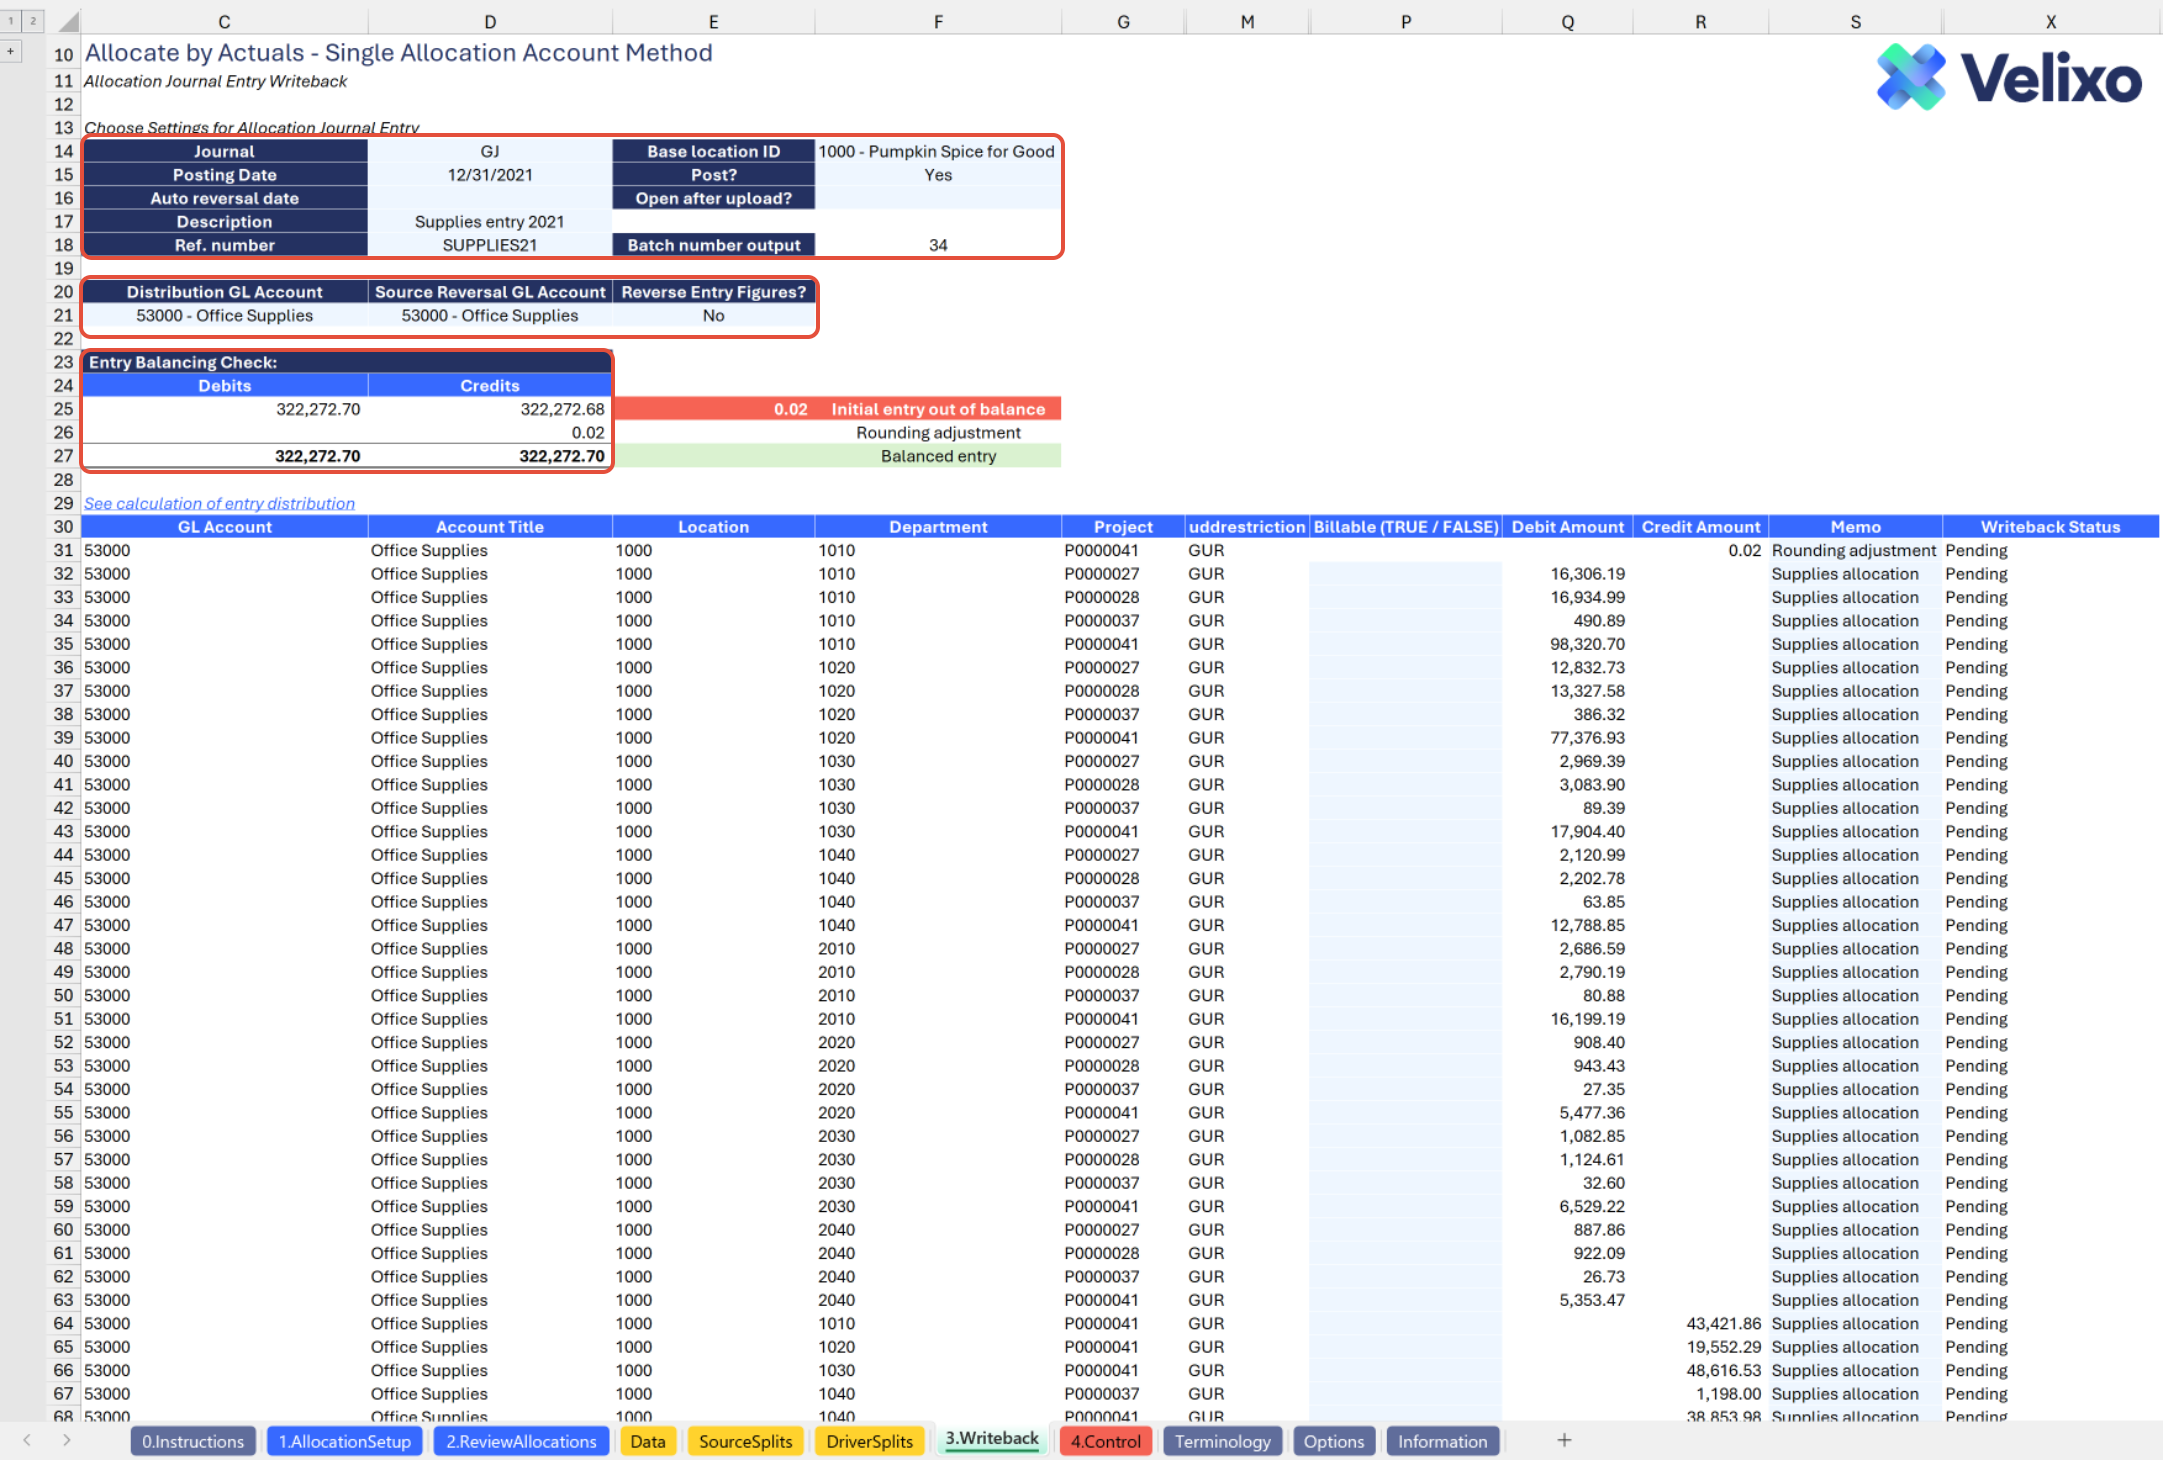Expand grouped rows with plus button
This screenshot has width=2163, height=1460.
11,50
